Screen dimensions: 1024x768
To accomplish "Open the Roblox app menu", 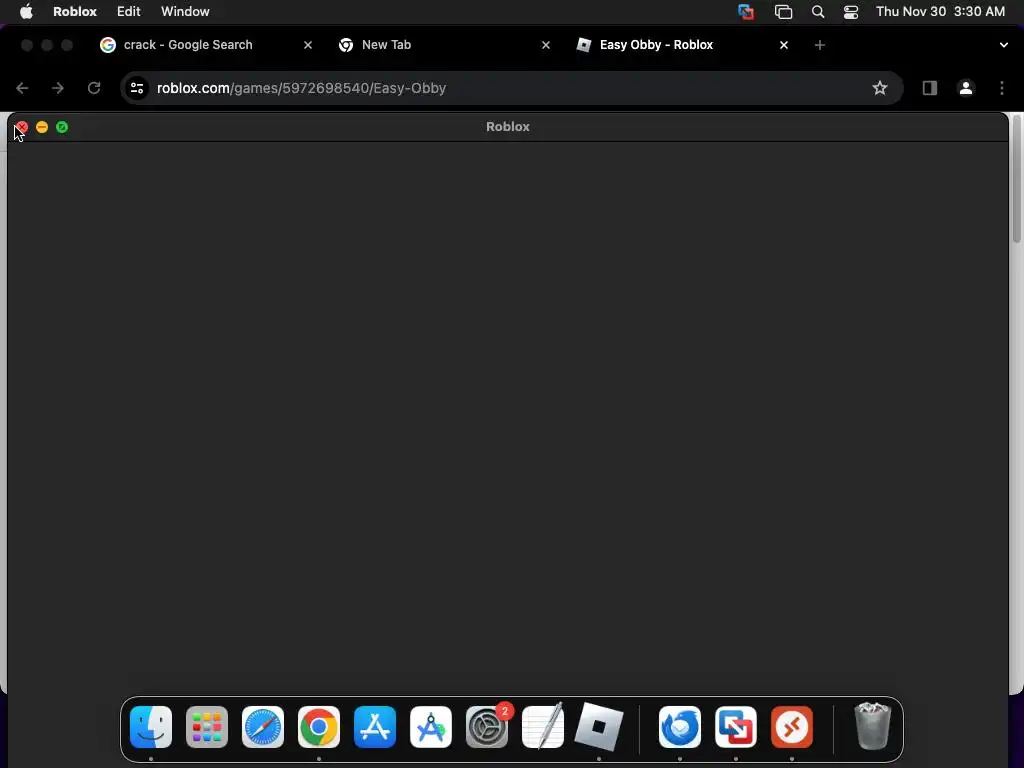I will 74,11.
